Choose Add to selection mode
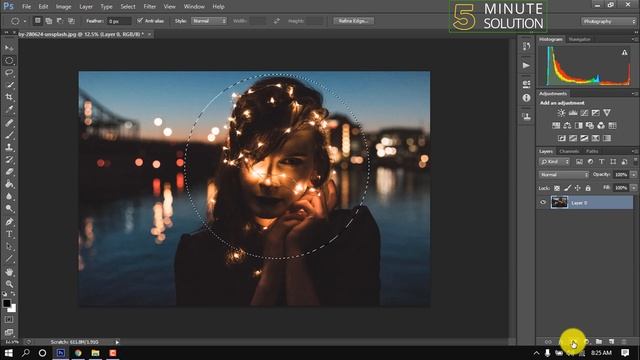 click(49, 21)
